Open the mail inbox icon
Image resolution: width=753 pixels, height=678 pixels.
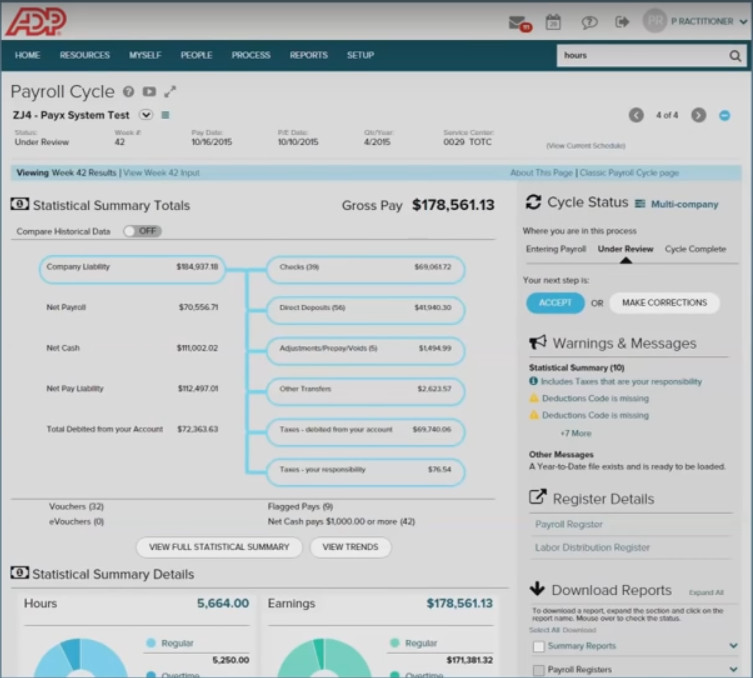pyautogui.click(x=520, y=23)
